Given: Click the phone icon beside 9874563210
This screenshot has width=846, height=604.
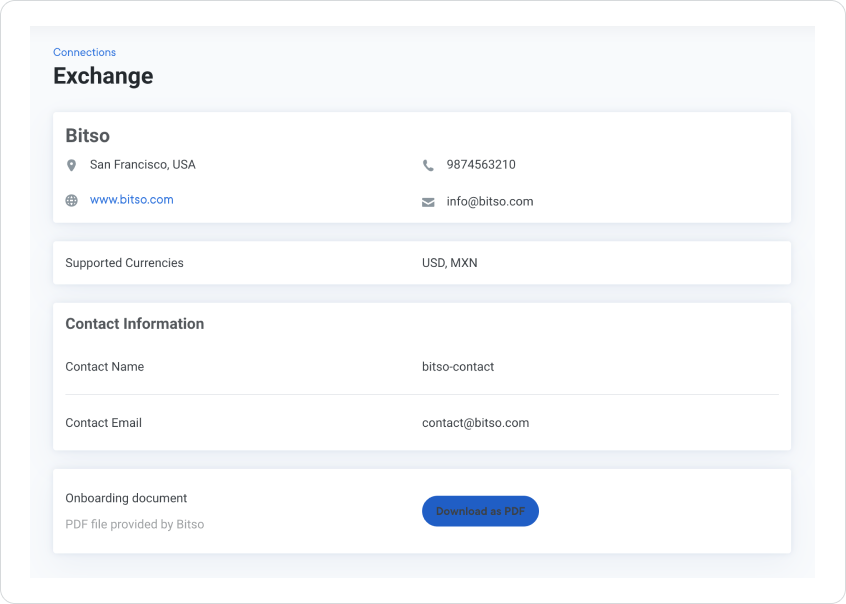Looking at the screenshot, I should tap(429, 165).
